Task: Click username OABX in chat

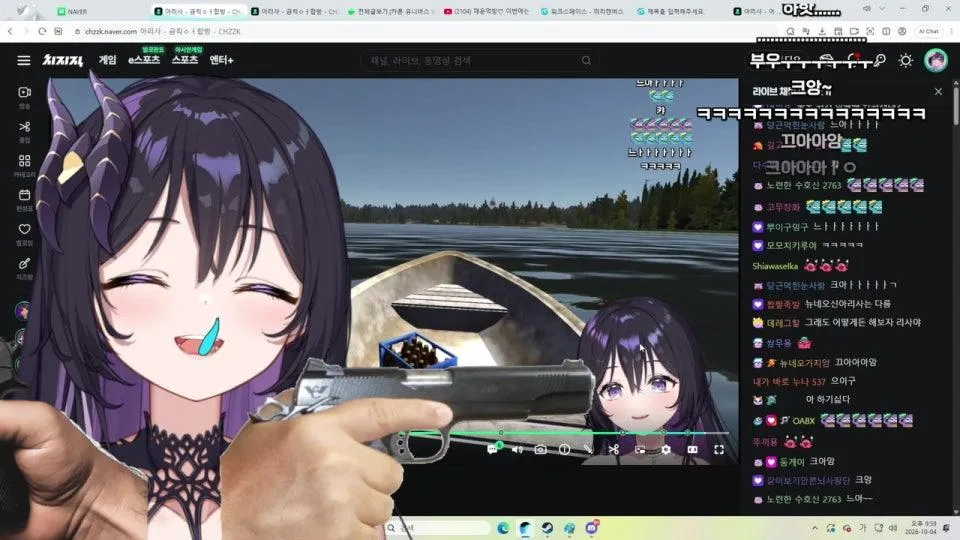Action: [803, 421]
